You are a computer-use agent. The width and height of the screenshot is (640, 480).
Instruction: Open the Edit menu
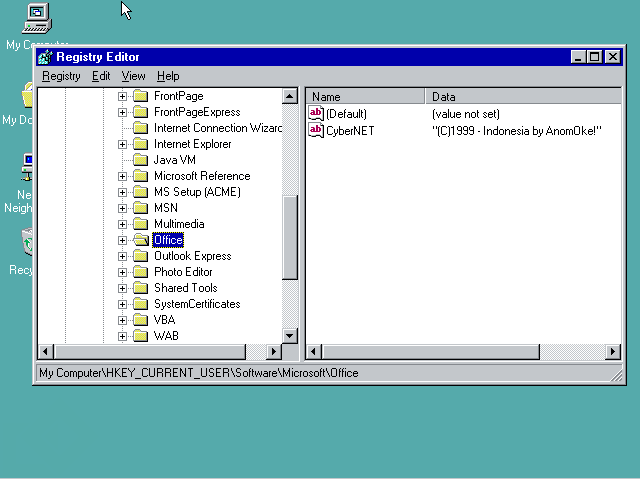101,76
